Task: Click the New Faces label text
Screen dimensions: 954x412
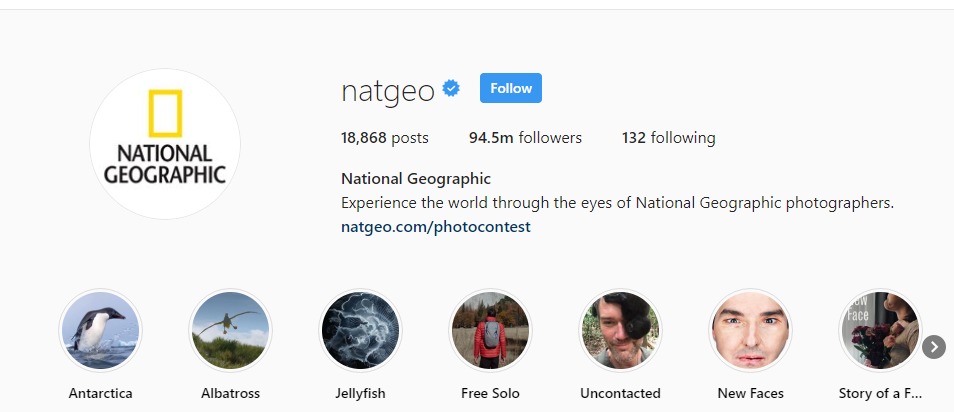Action: pyautogui.click(x=750, y=393)
